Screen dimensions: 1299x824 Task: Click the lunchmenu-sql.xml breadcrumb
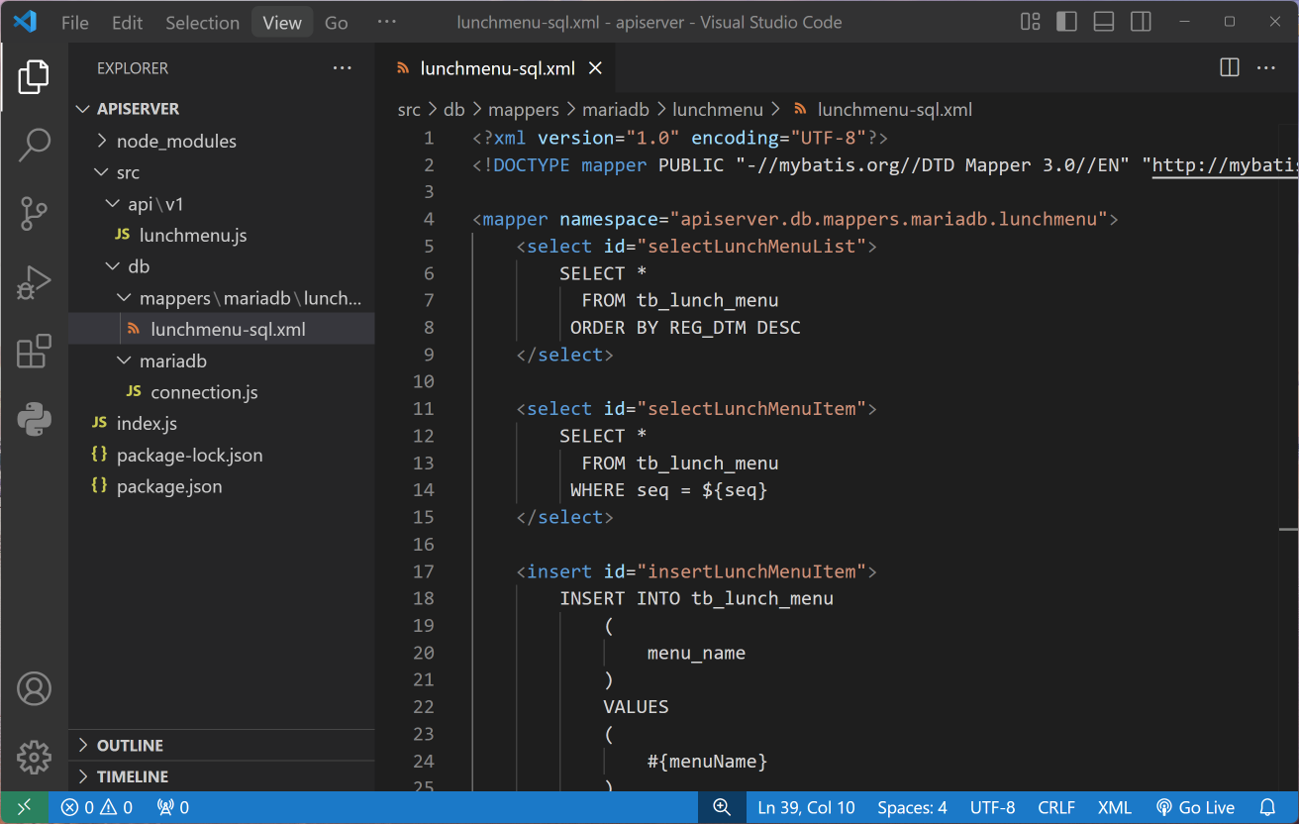coord(883,110)
